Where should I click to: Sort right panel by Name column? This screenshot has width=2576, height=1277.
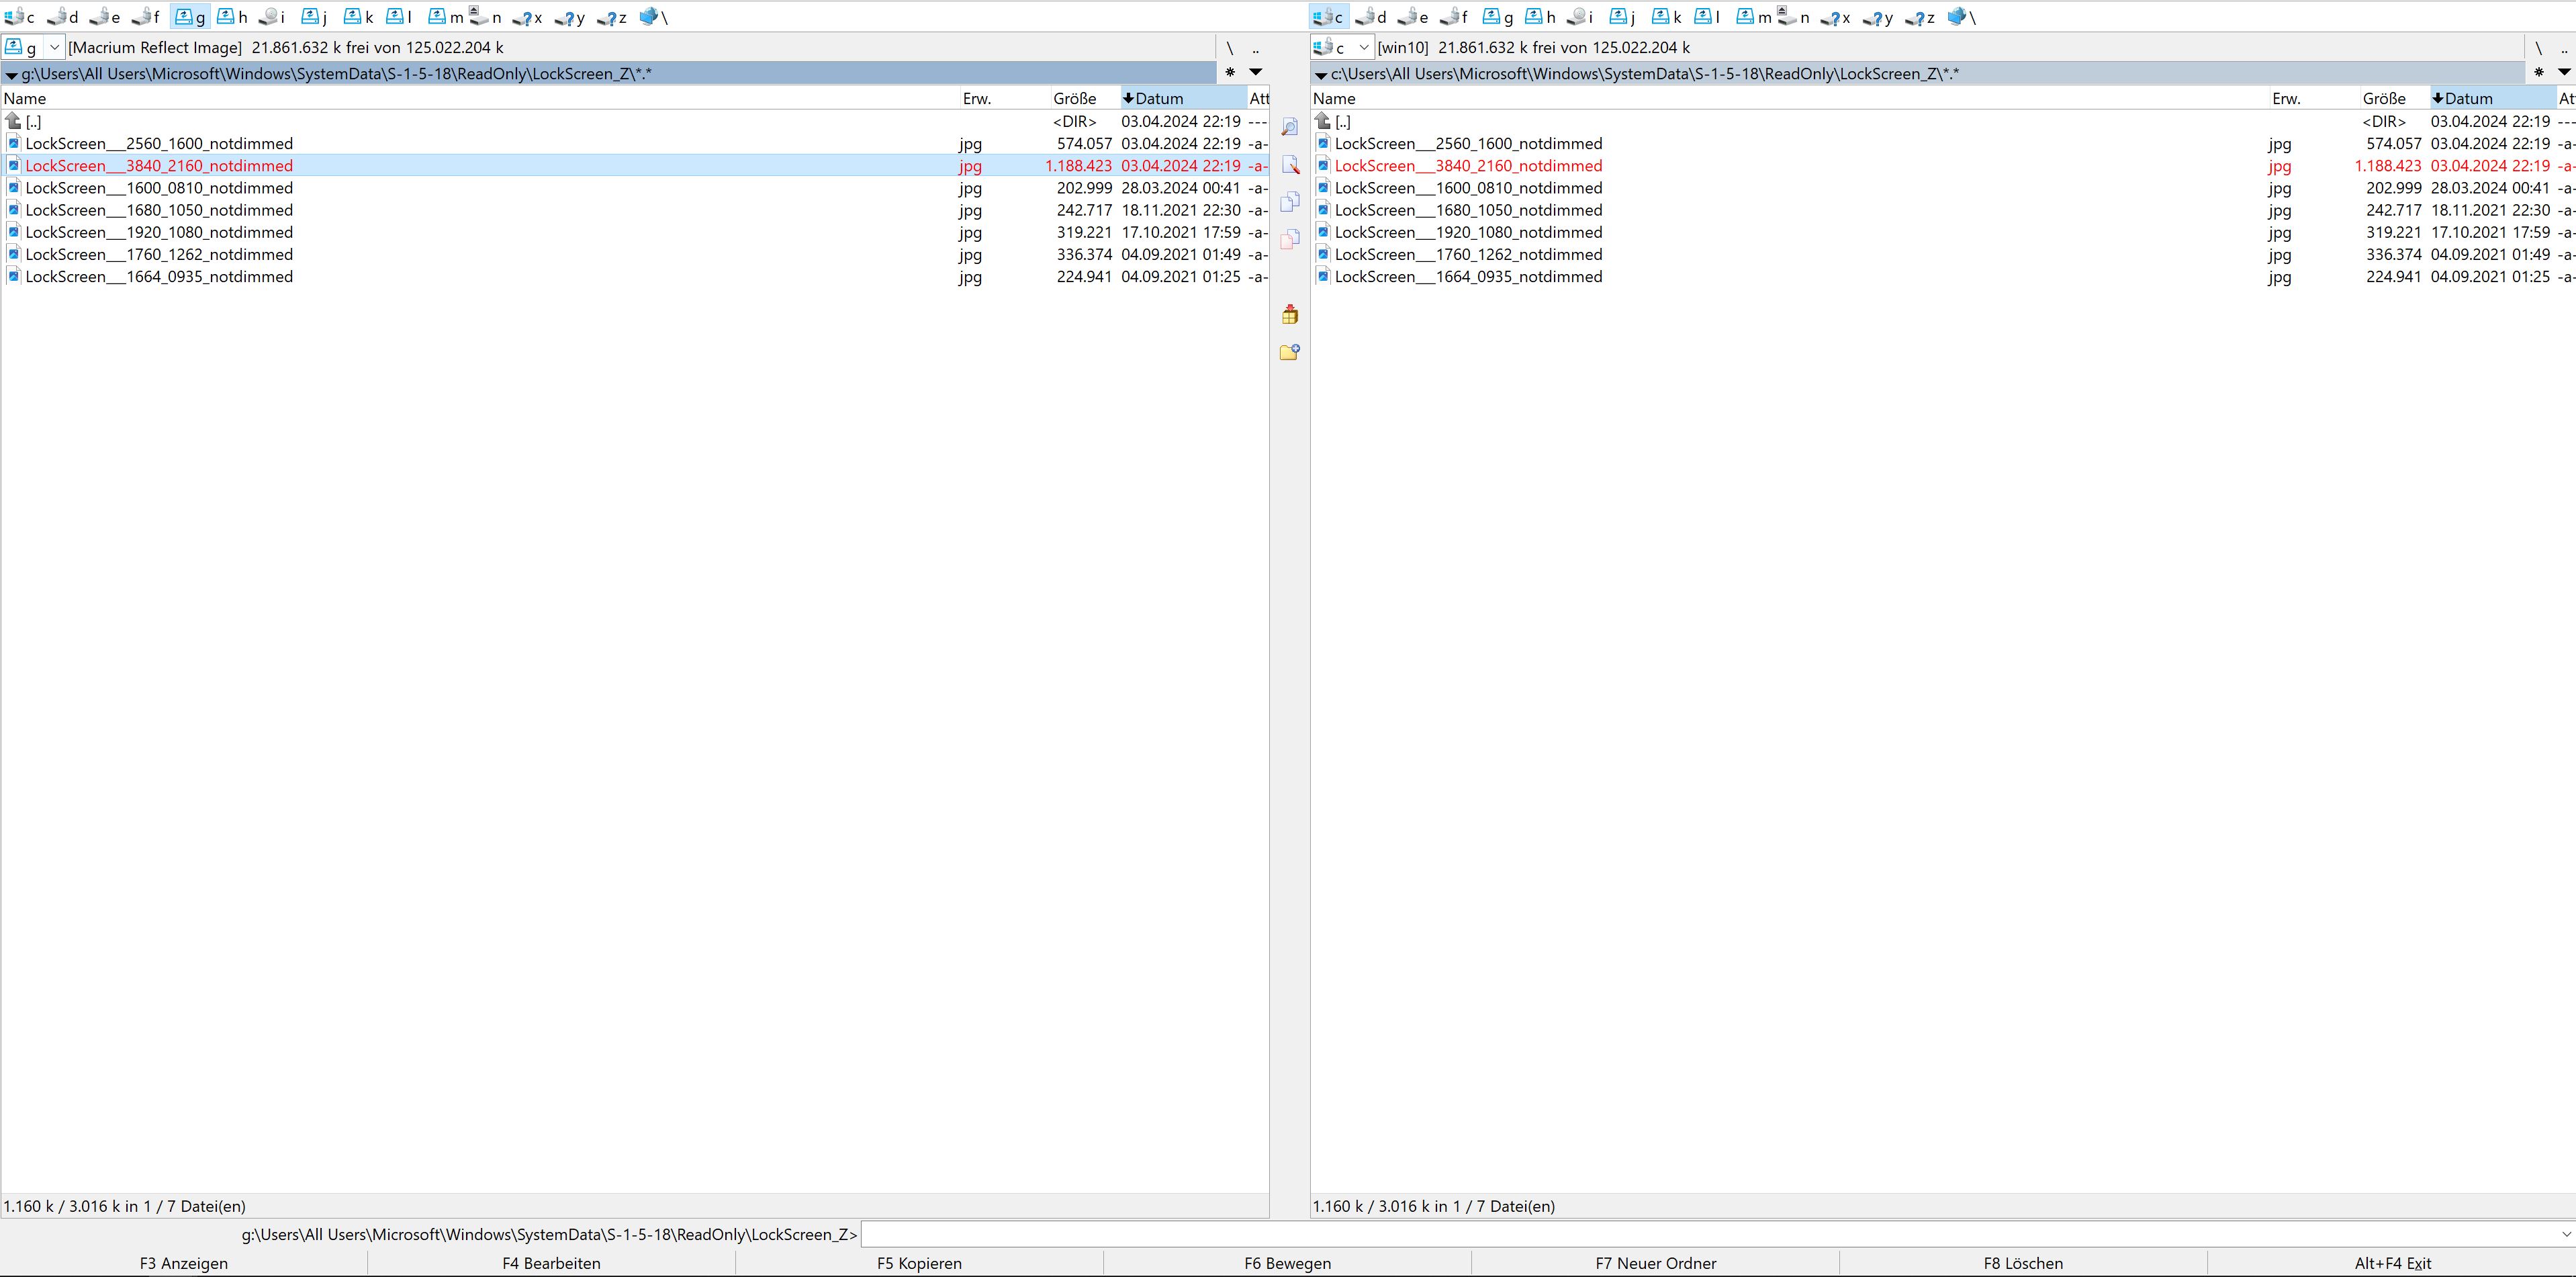tap(1334, 98)
